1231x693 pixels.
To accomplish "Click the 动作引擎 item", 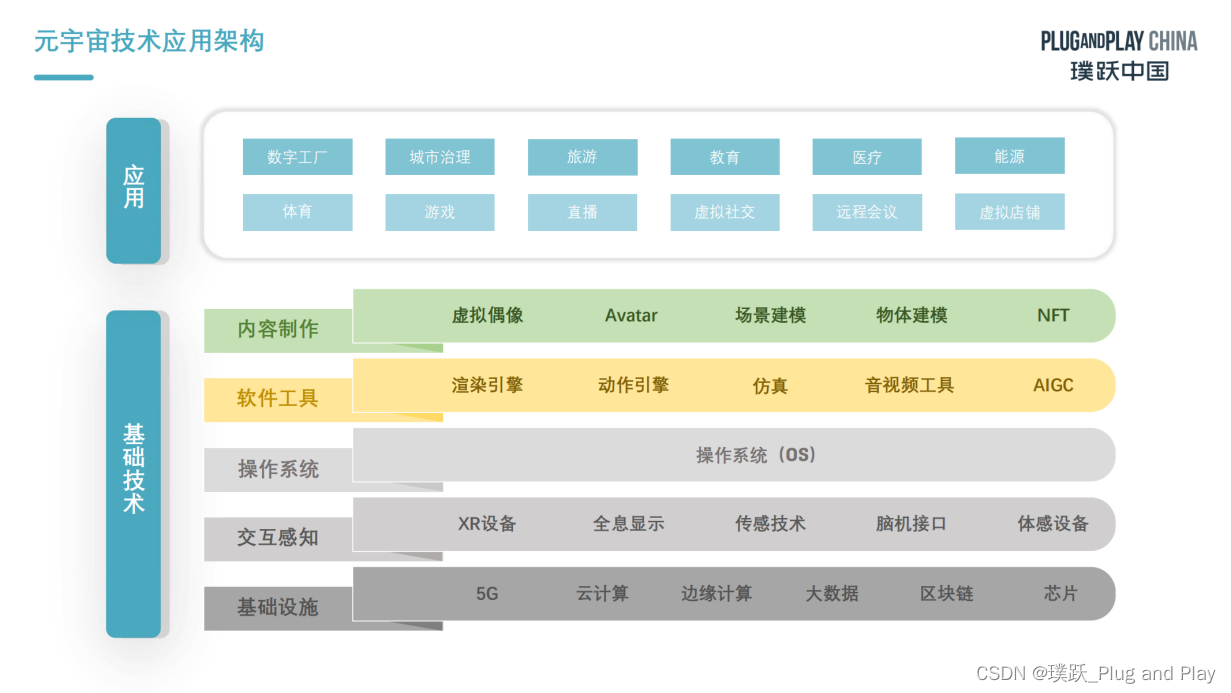I will [x=634, y=385].
